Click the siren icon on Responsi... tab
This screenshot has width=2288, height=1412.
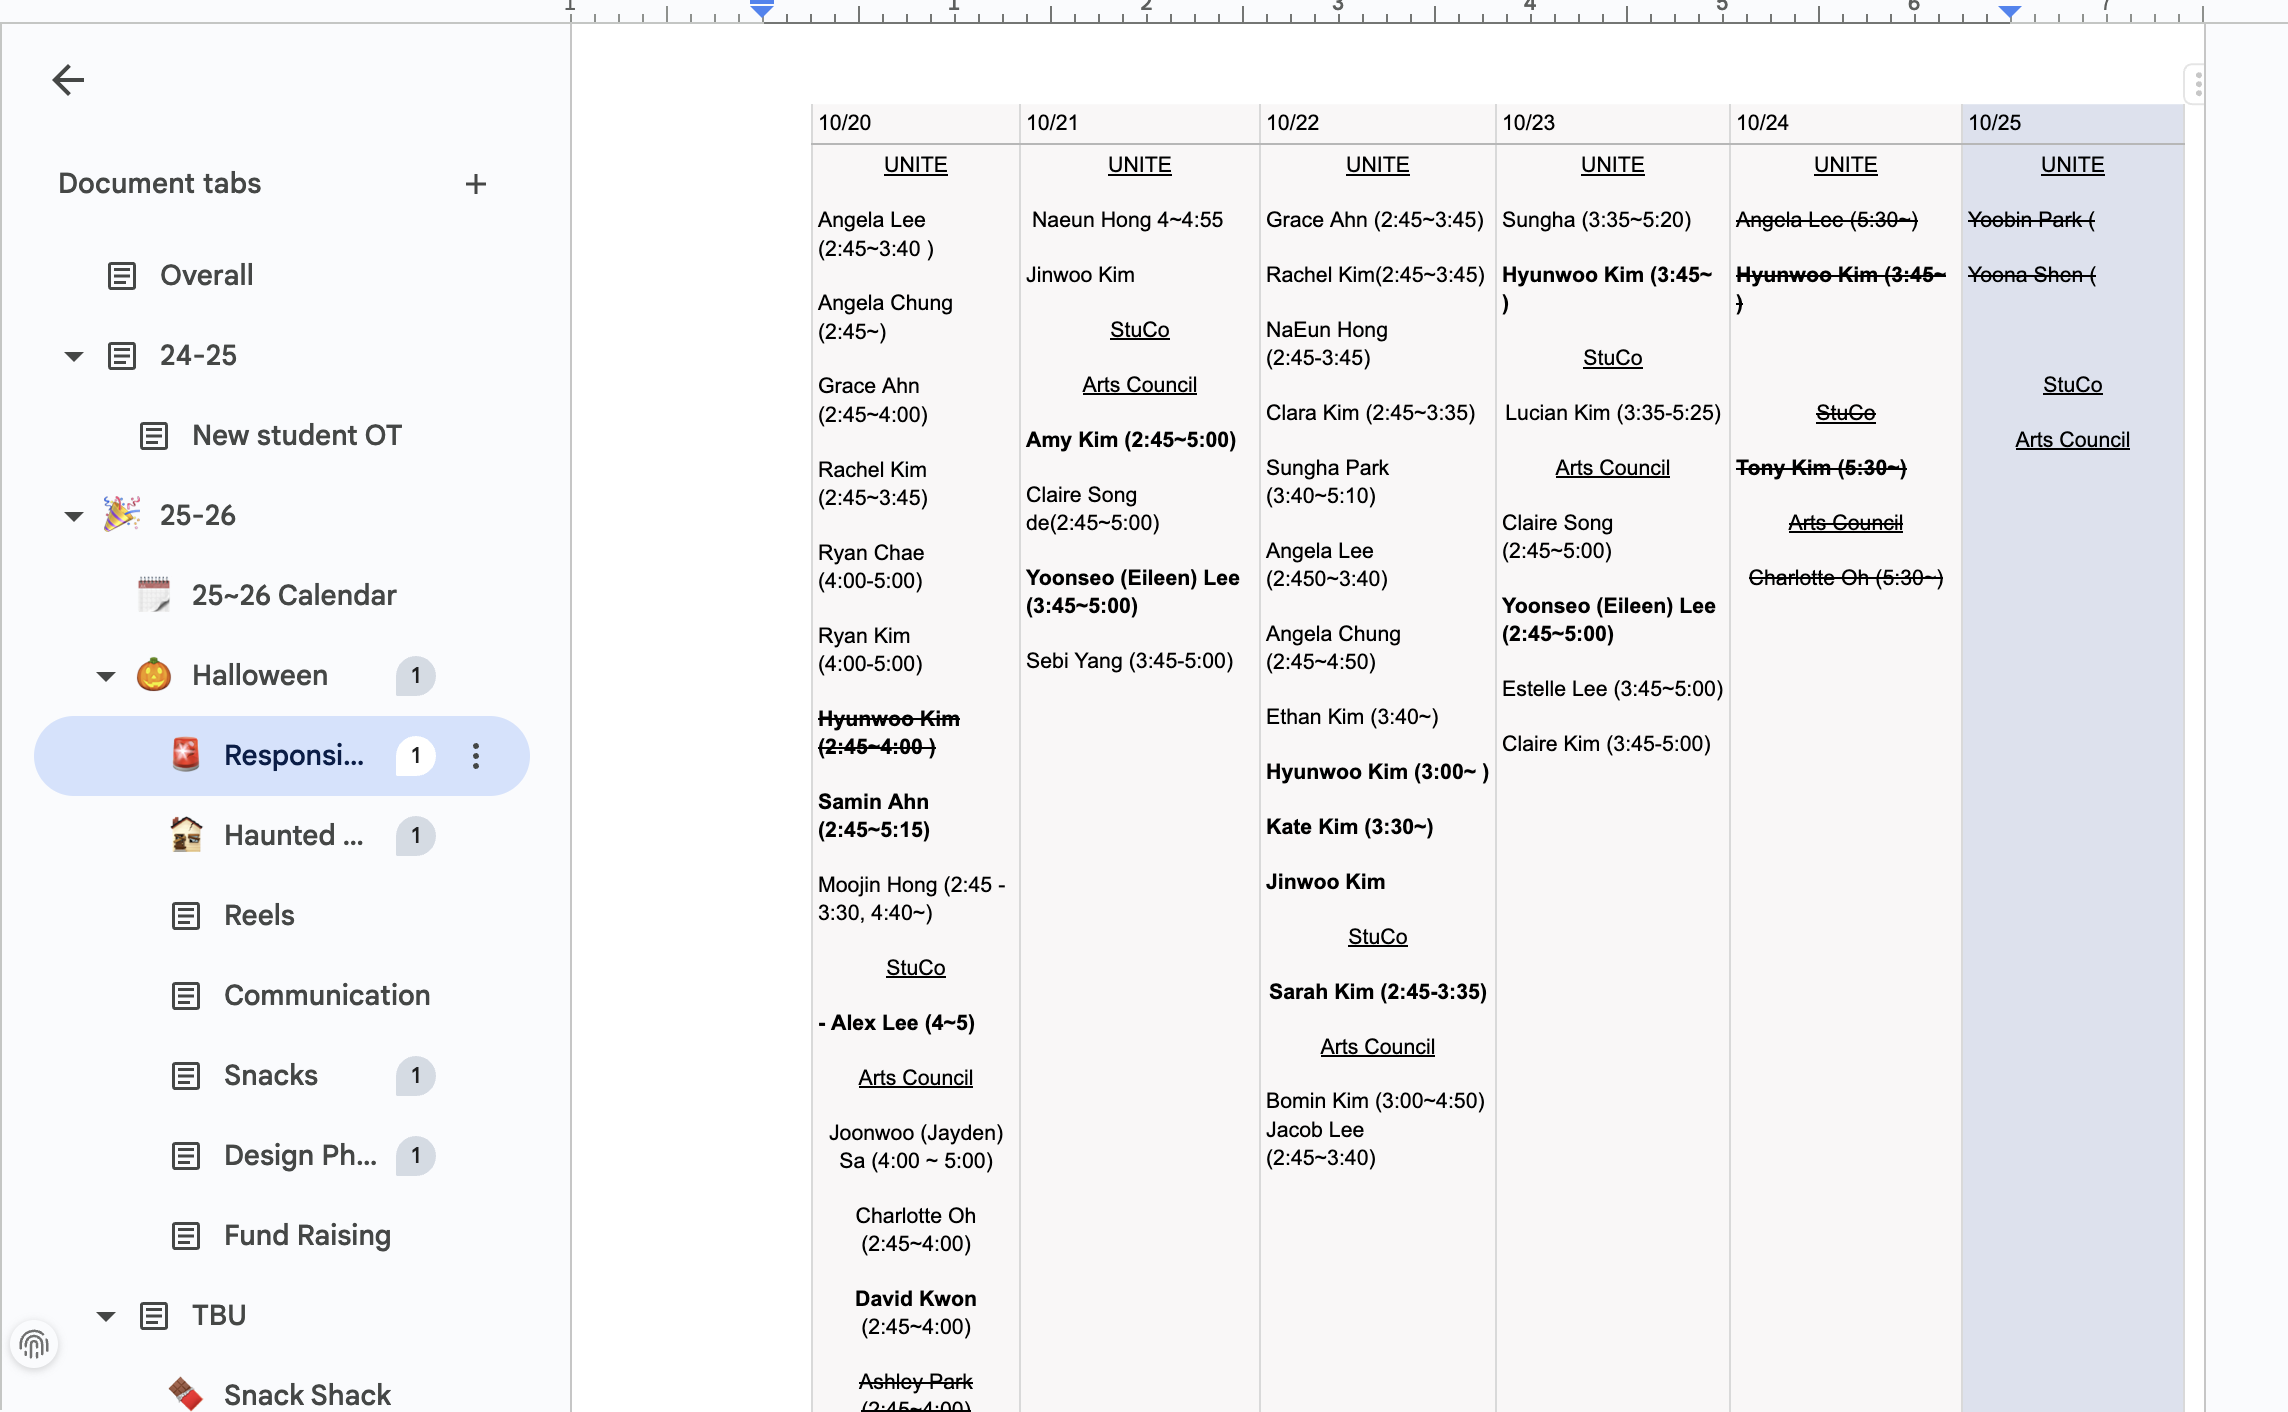click(x=186, y=755)
